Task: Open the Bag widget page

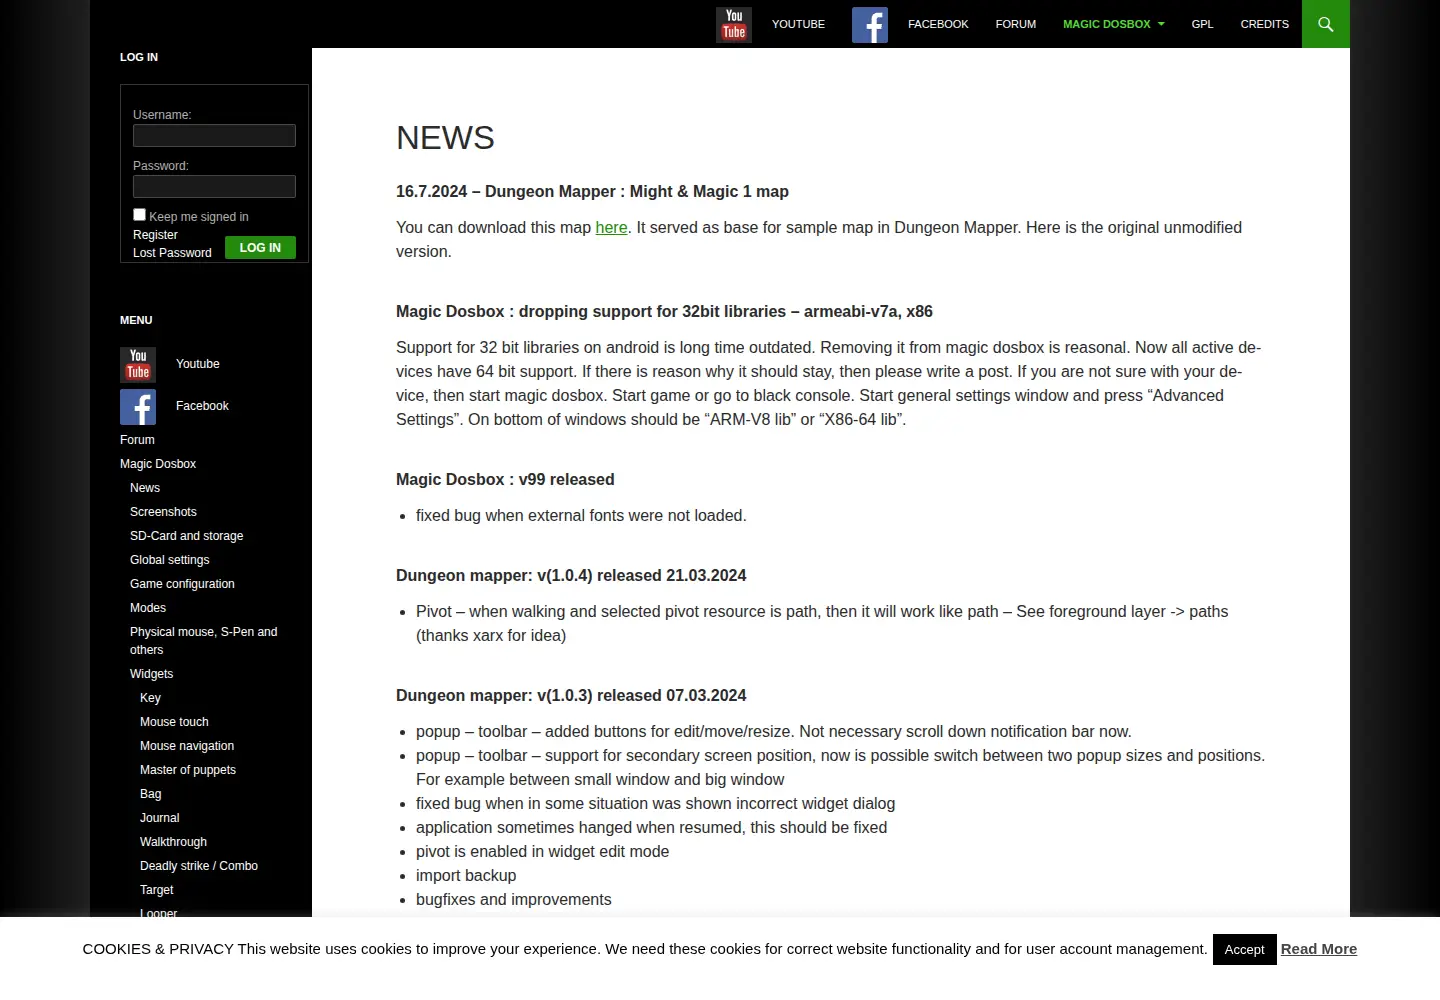Action: click(150, 794)
